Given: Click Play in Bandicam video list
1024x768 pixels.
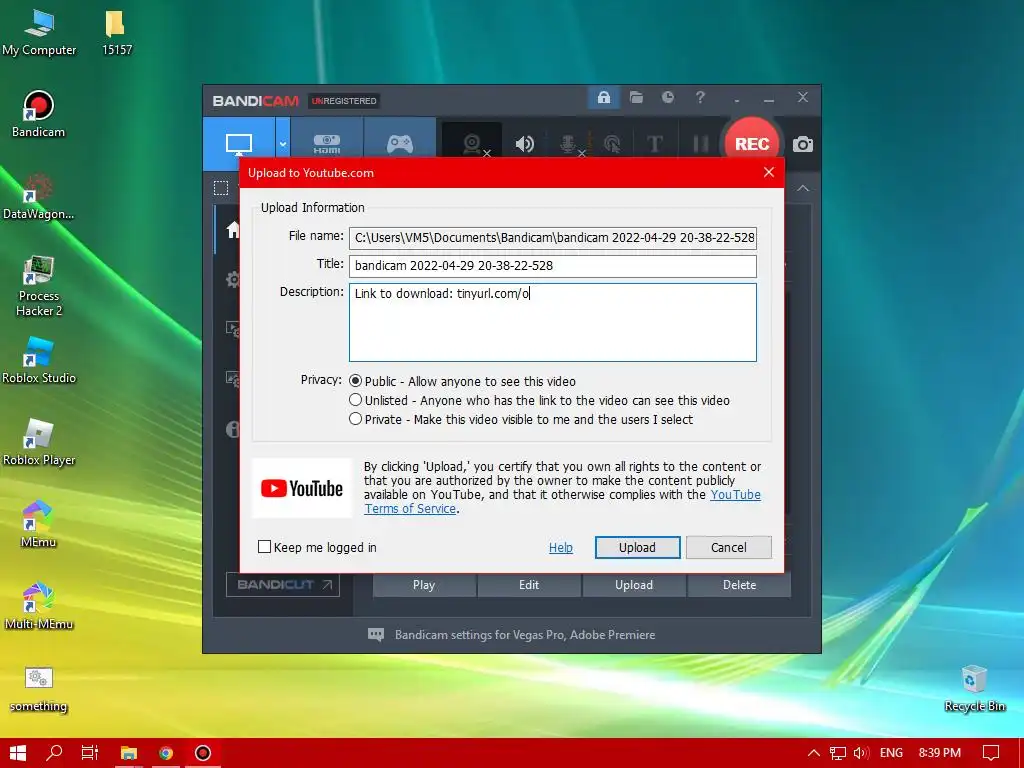Looking at the screenshot, I should [x=424, y=585].
